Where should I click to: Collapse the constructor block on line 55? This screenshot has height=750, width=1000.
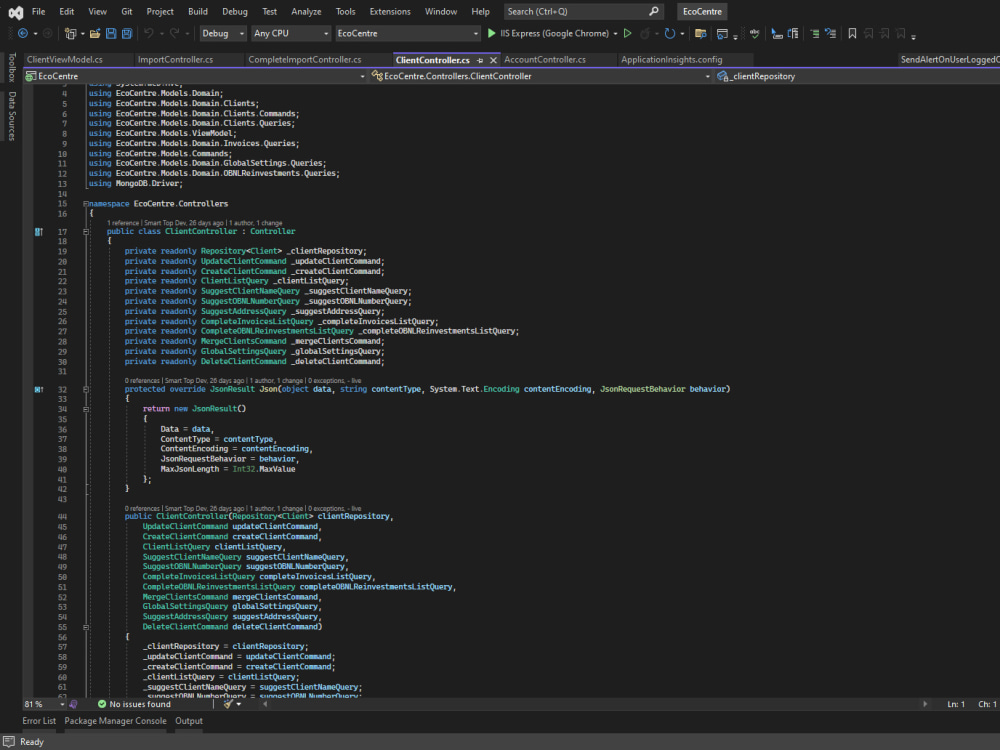point(85,627)
